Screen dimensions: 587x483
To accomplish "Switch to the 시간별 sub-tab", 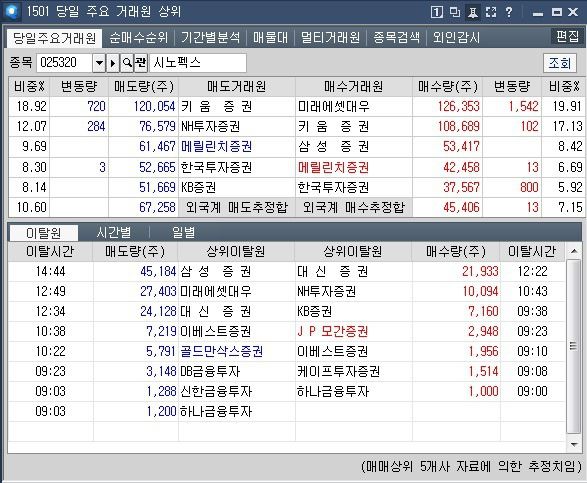I will pos(113,233).
